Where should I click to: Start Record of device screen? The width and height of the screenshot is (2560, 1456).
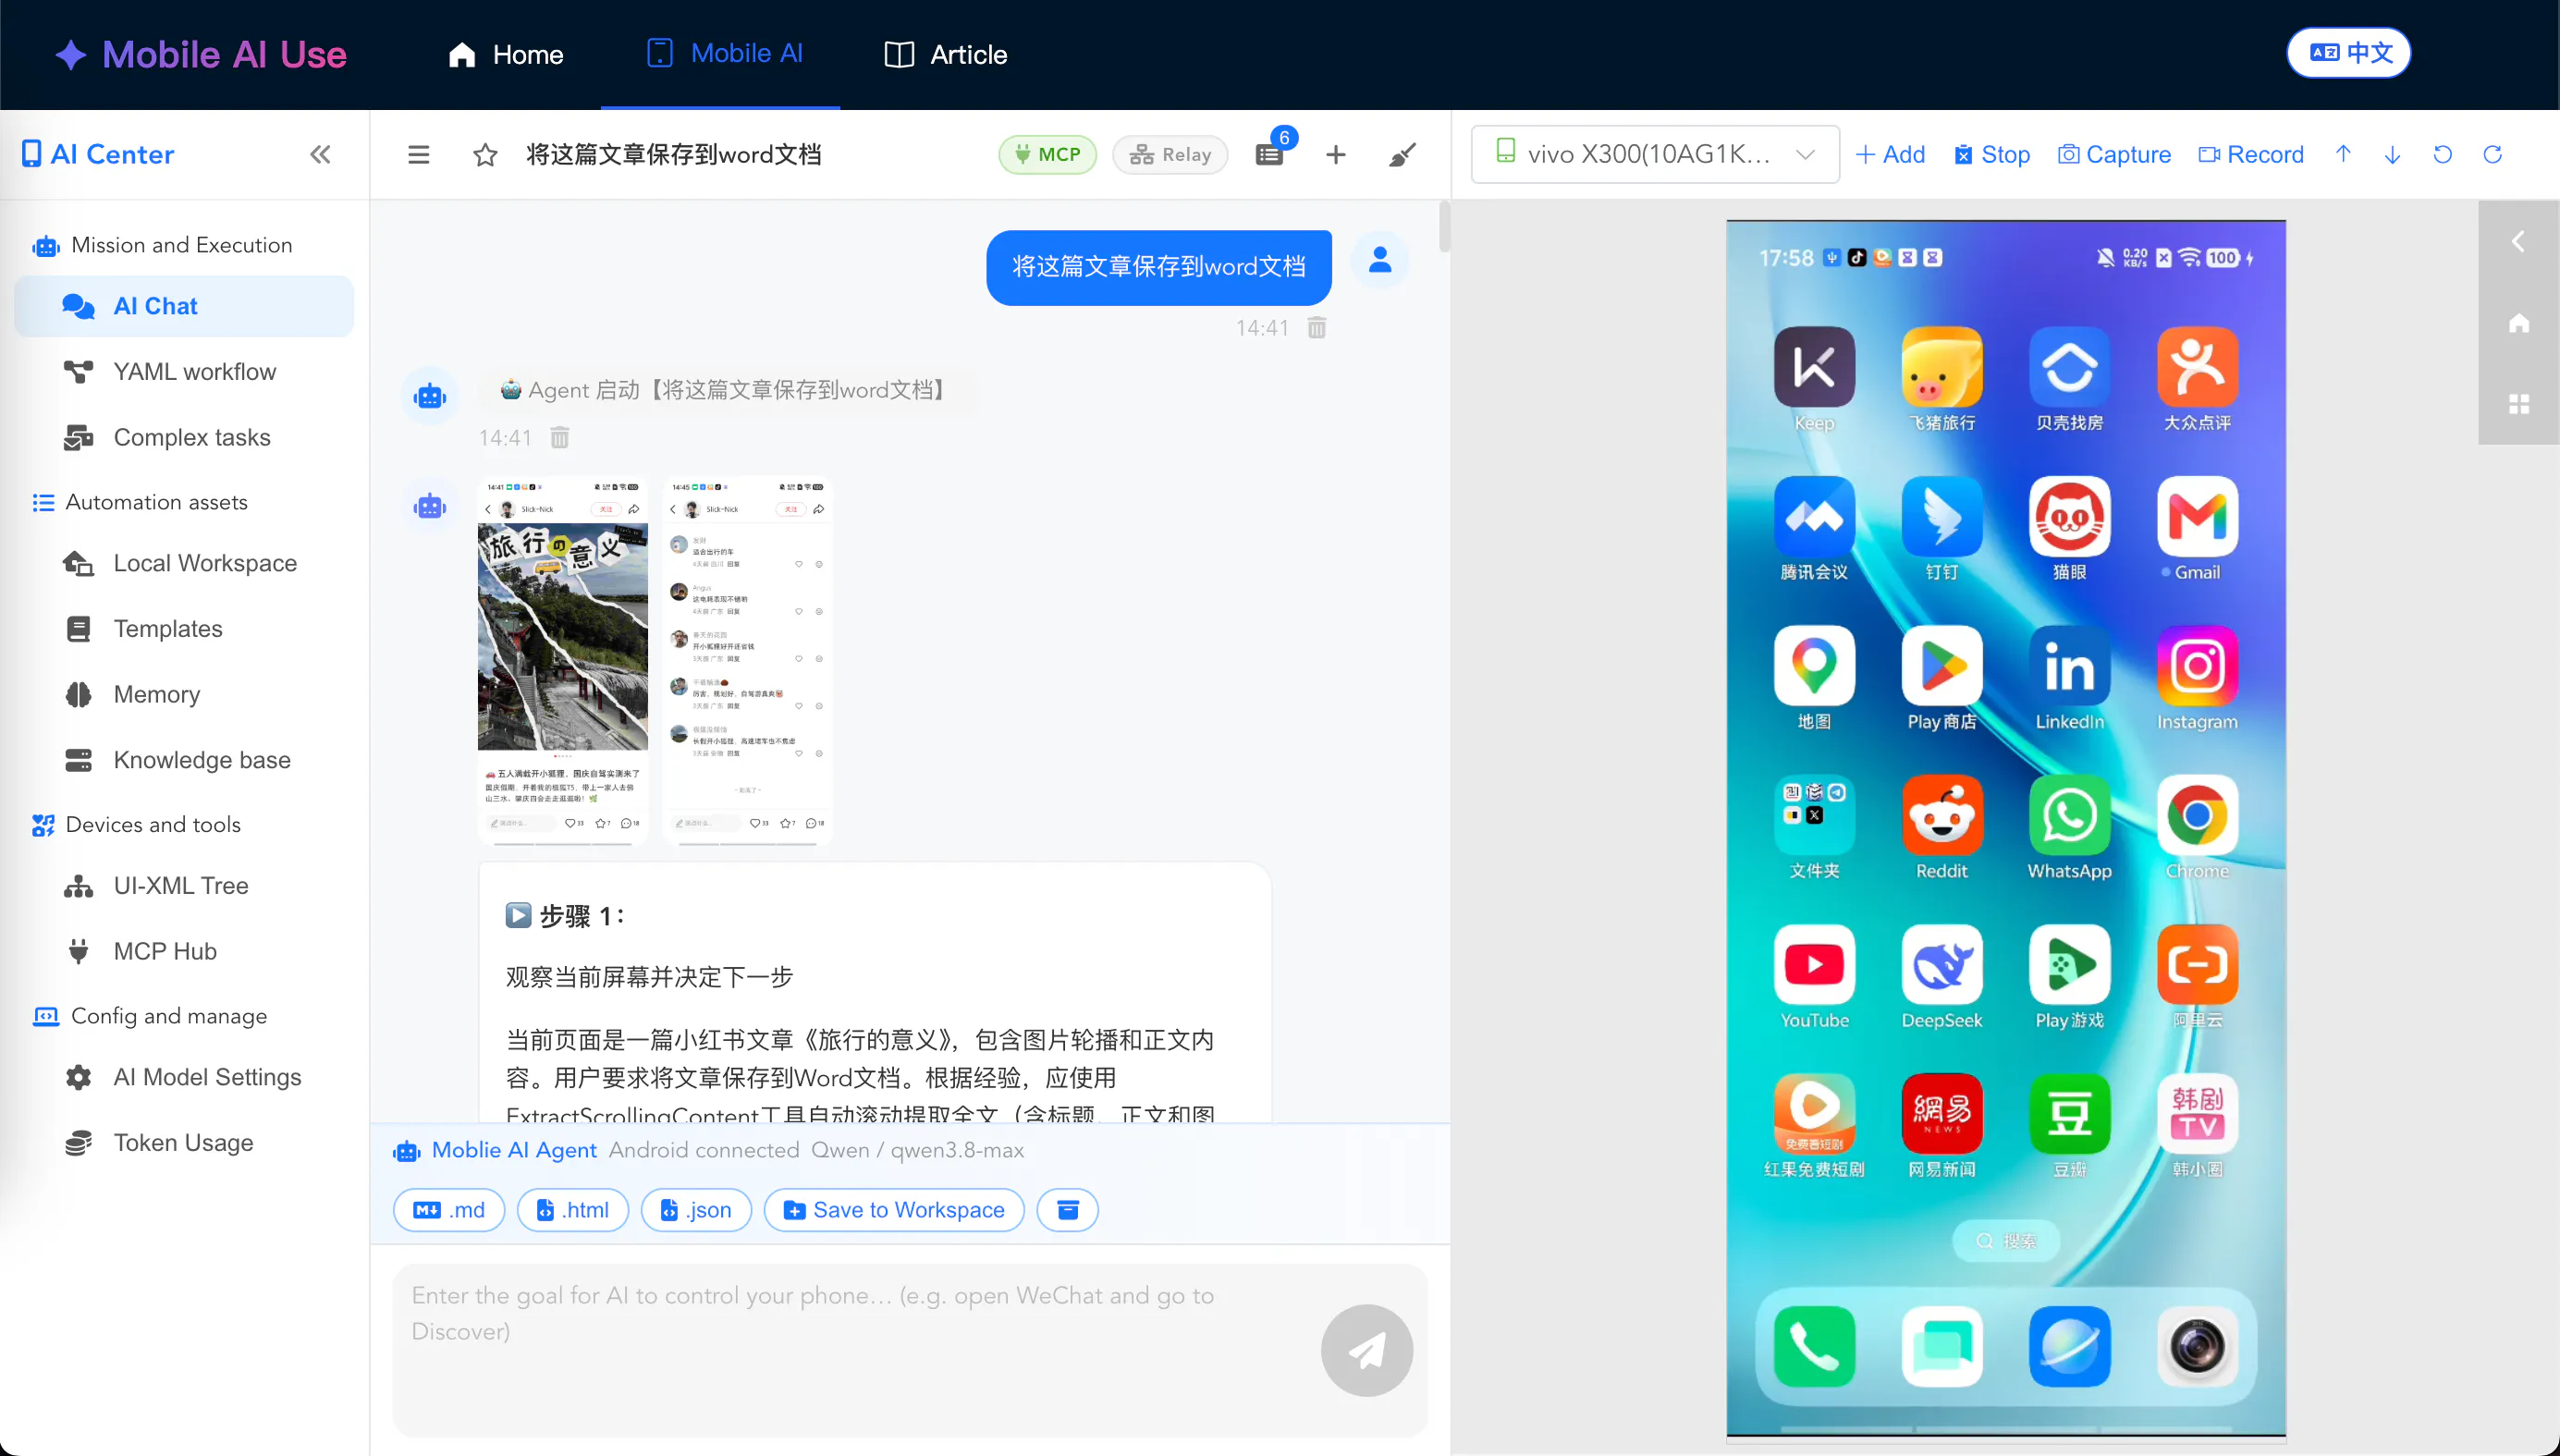pyautogui.click(x=2251, y=154)
